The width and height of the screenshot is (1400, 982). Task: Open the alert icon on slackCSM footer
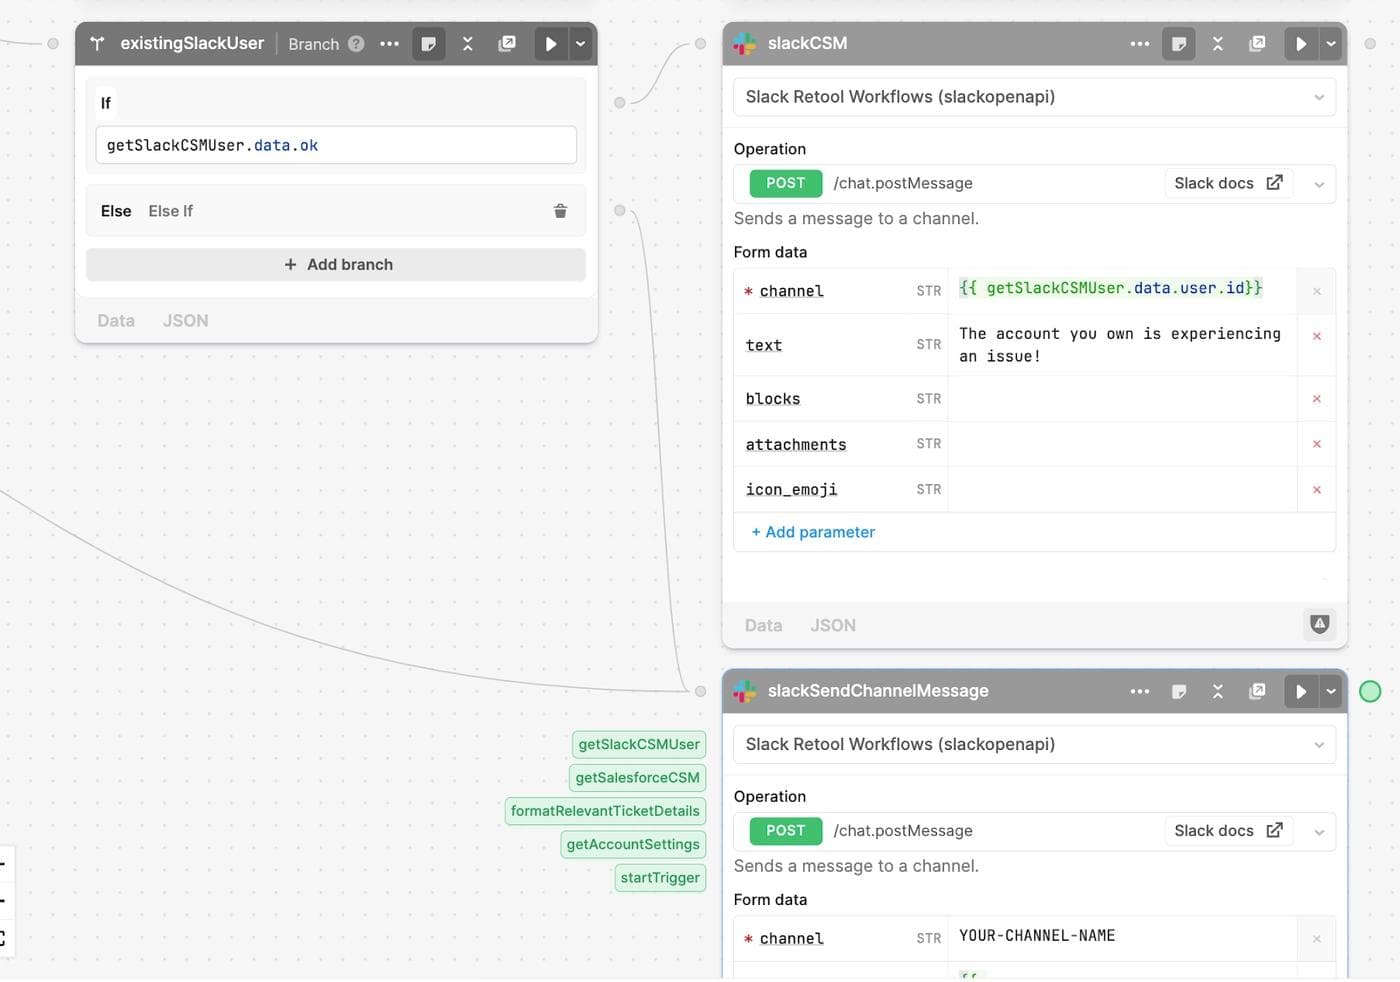click(1319, 624)
